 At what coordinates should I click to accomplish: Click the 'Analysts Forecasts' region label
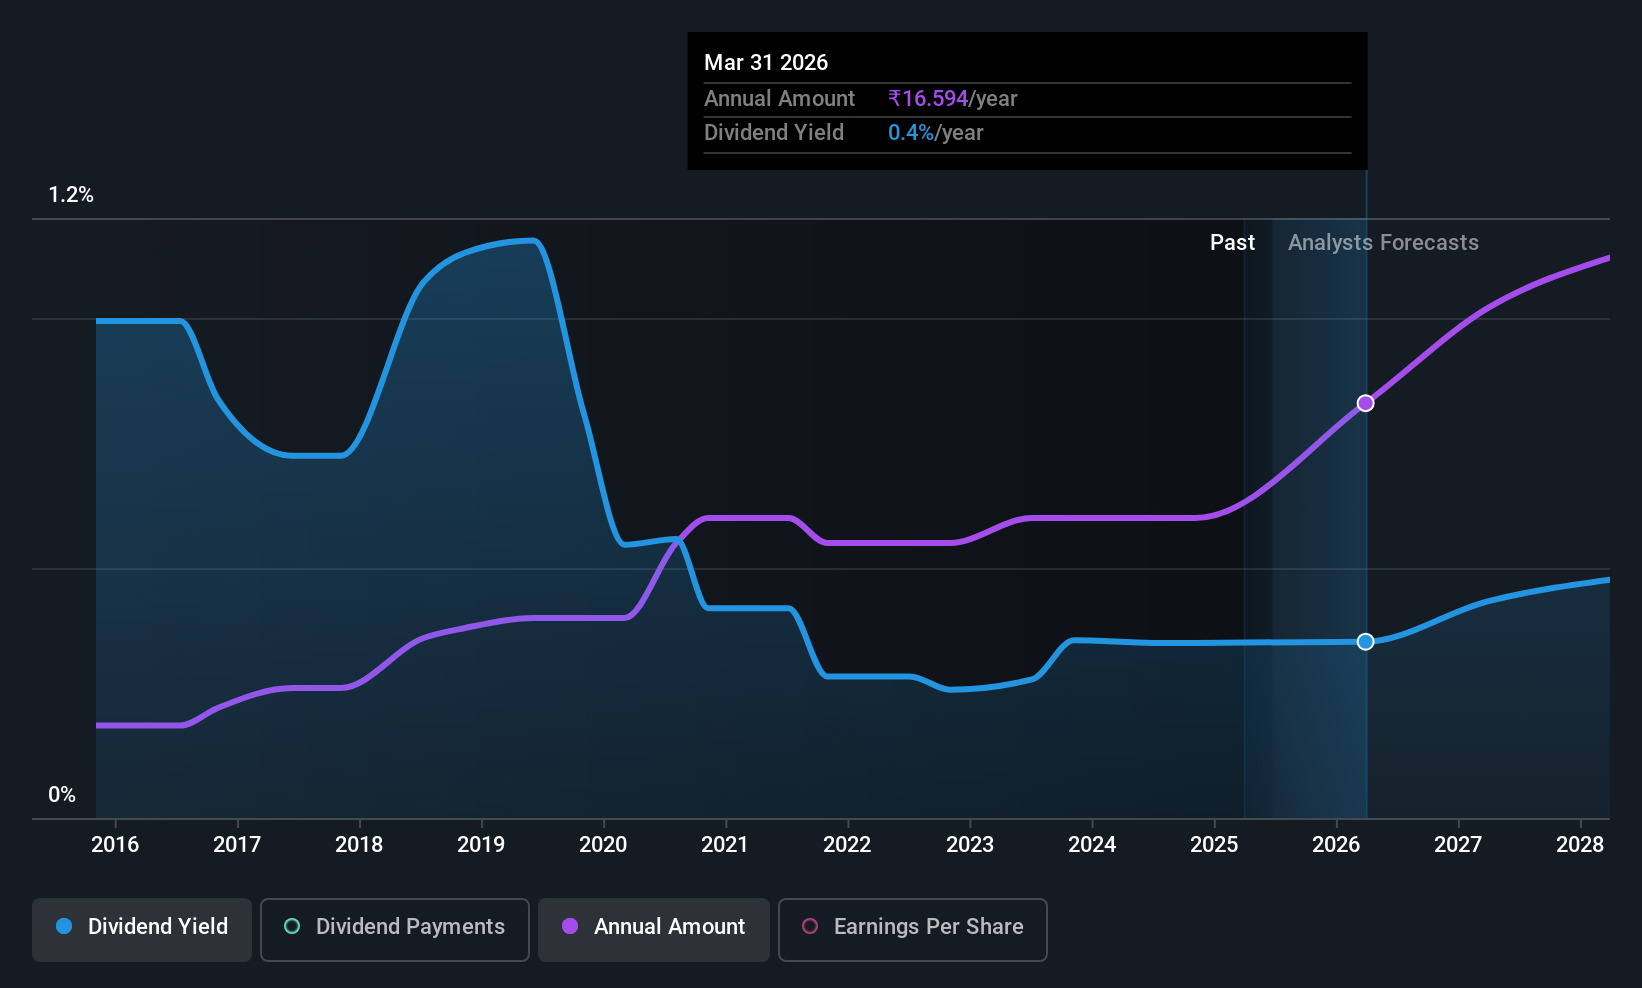[1383, 243]
